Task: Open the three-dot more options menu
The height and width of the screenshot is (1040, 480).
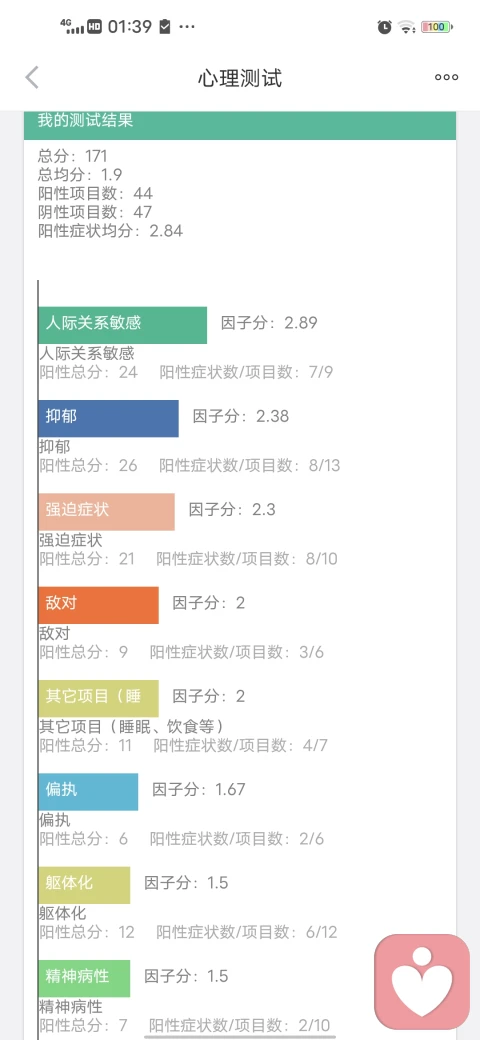Action: [446, 78]
